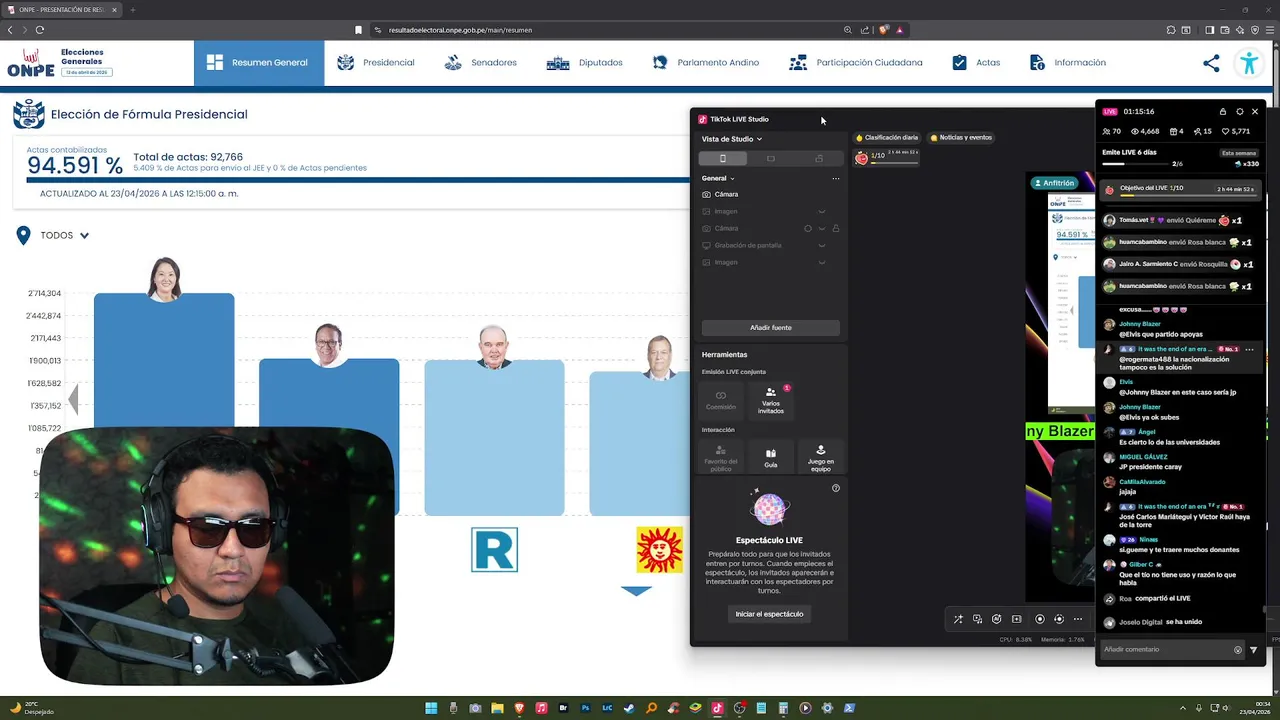Expand the first Imagen source chevron

point(822,211)
